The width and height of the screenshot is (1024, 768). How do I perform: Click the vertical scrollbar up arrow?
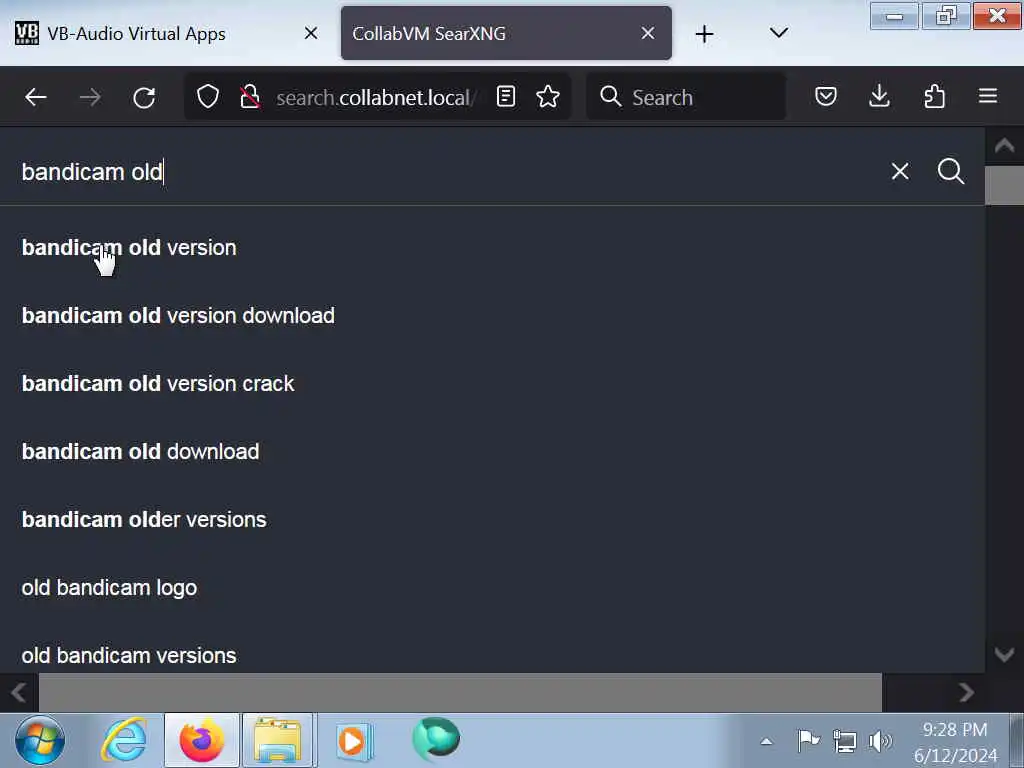point(1004,145)
